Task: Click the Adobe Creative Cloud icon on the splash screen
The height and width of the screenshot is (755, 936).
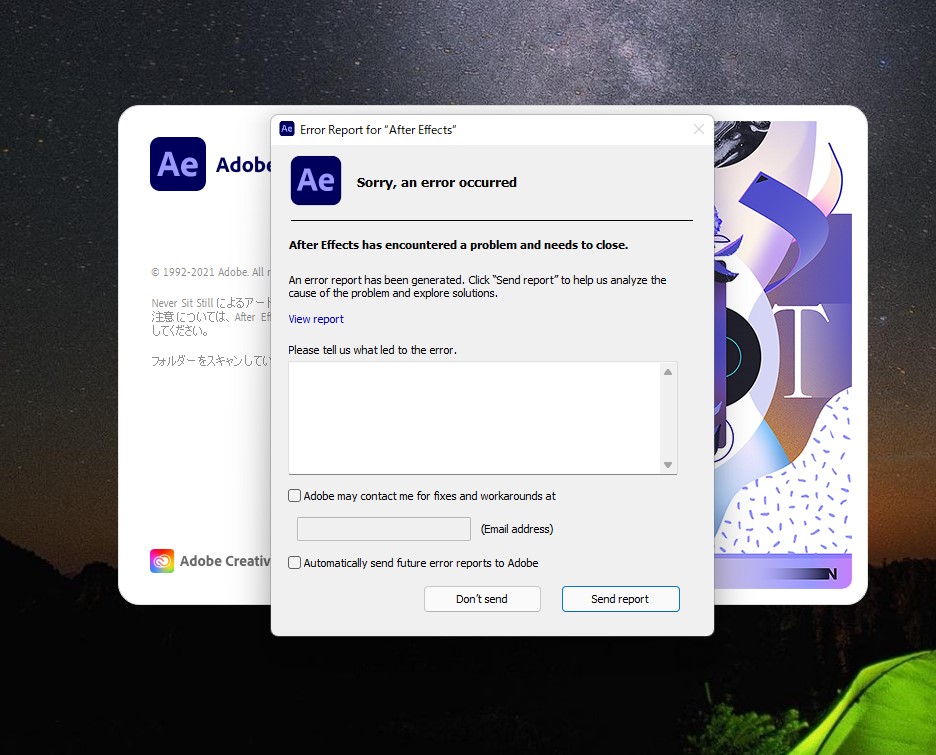Action: [x=162, y=560]
